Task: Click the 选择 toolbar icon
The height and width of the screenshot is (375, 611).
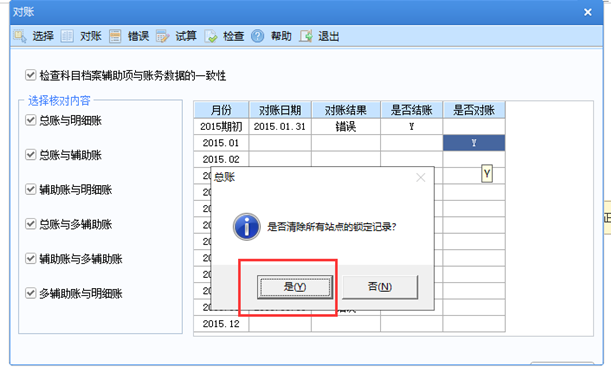Action: pos(20,36)
